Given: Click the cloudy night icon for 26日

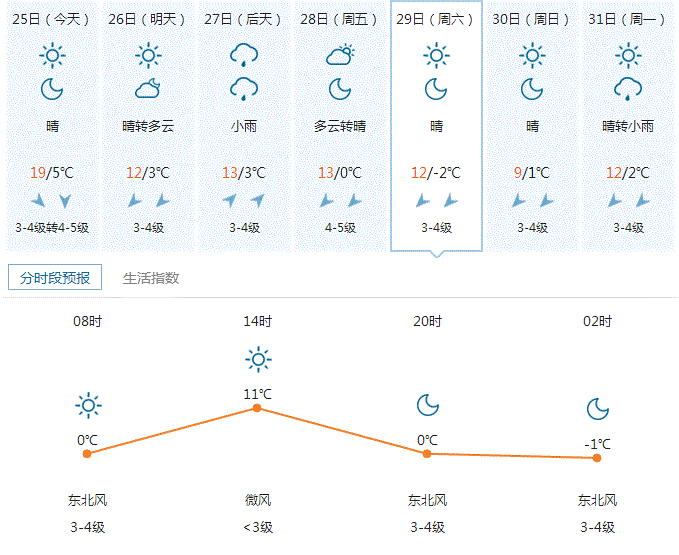Looking at the screenshot, I should (148, 89).
